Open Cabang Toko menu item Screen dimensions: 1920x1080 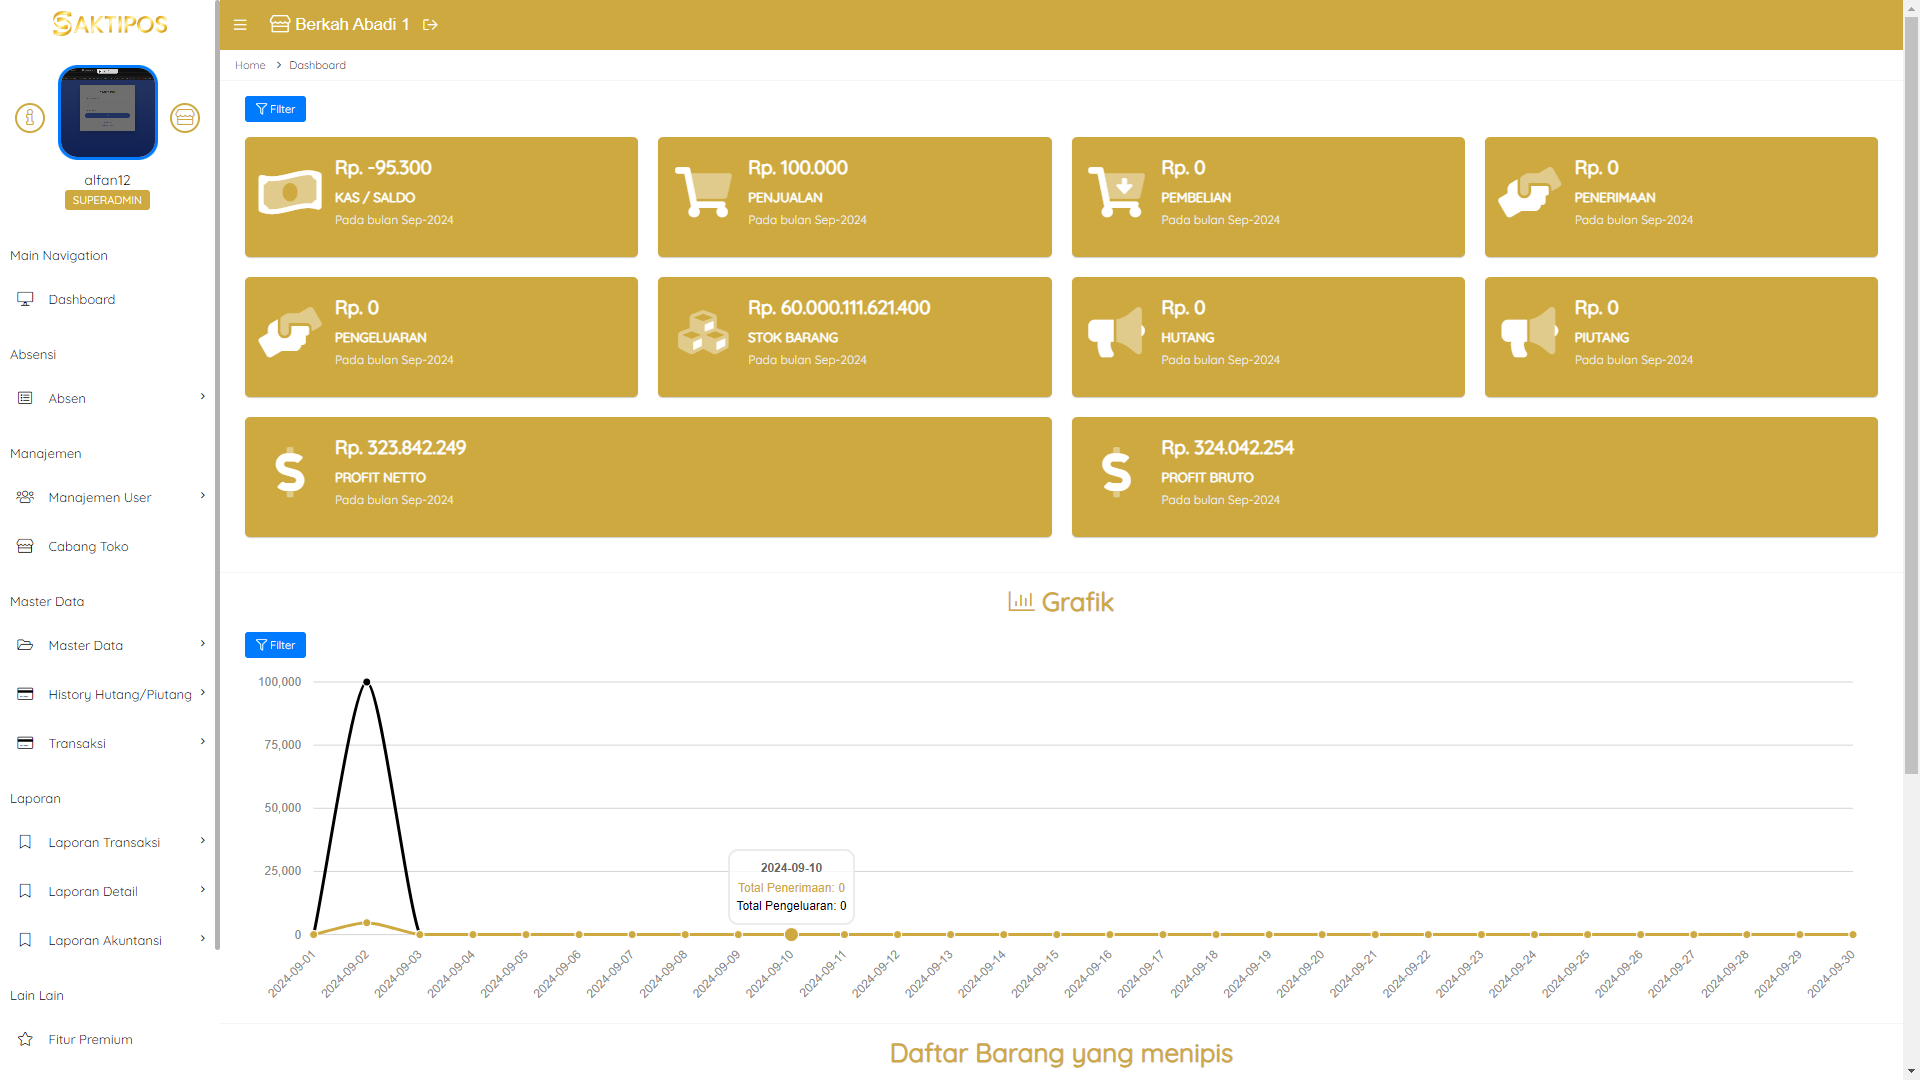[x=88, y=547]
